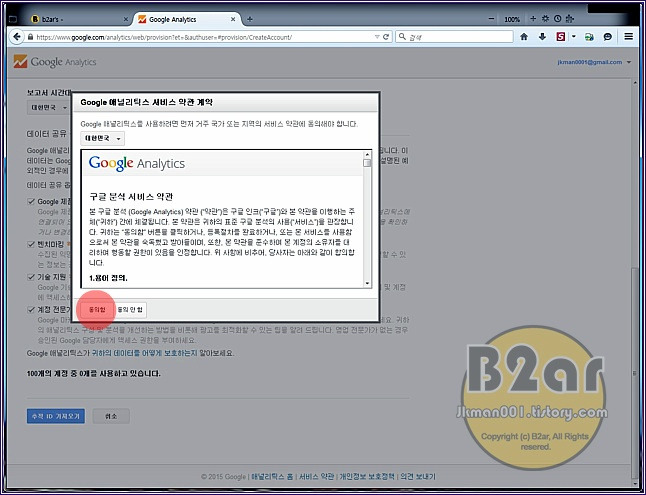646x495 pixels.
Task: Toggle the 벤치마킹 checkbox
Action: 31,244
